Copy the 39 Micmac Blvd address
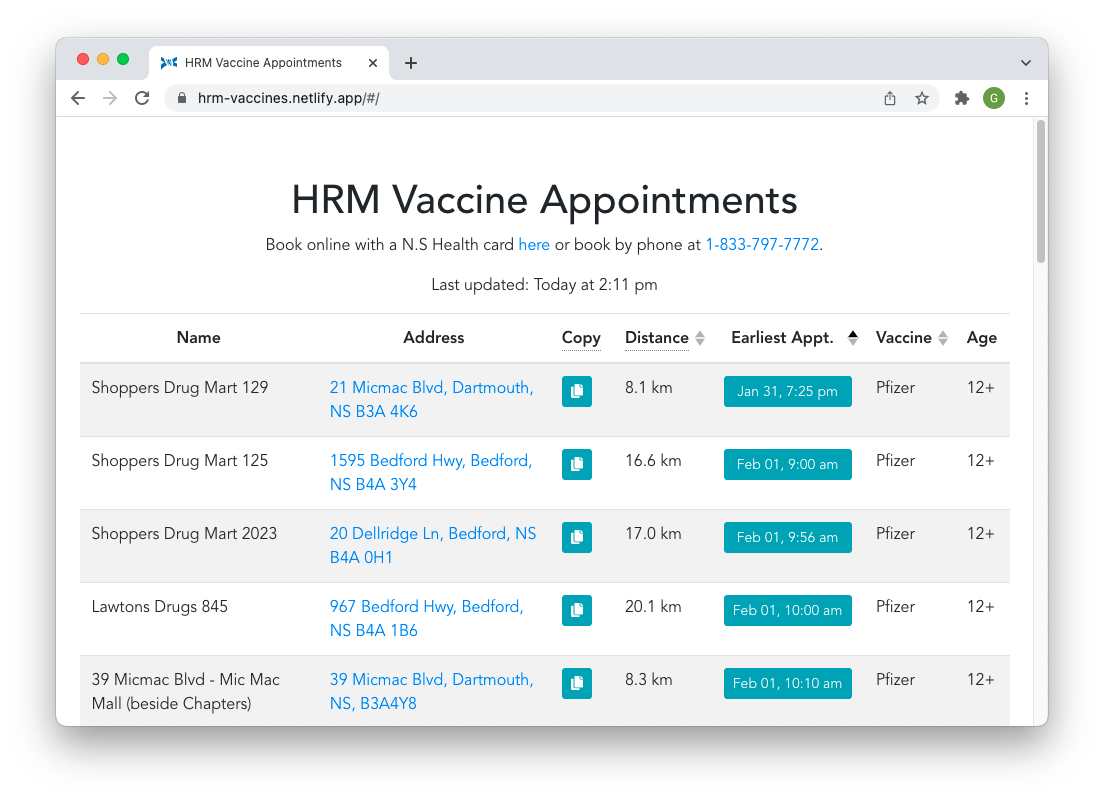The height and width of the screenshot is (800, 1104). pos(576,684)
